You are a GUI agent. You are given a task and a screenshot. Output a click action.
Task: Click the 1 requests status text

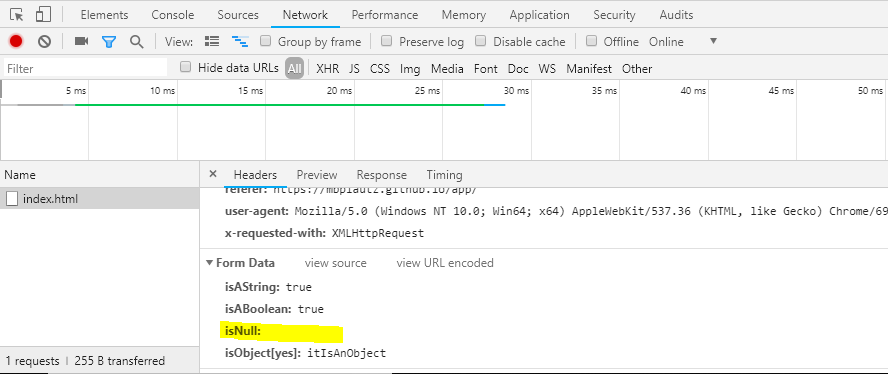32,361
